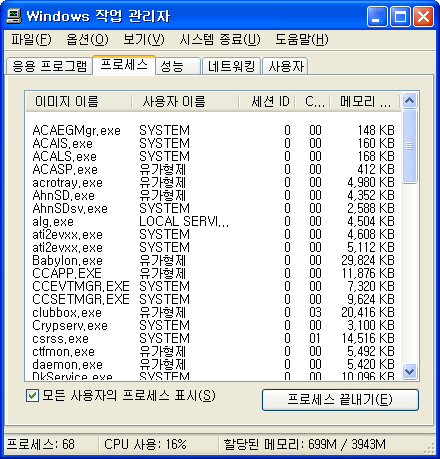
Task: Sort by 이미지 이름 column header
Action: [x=79, y=101]
